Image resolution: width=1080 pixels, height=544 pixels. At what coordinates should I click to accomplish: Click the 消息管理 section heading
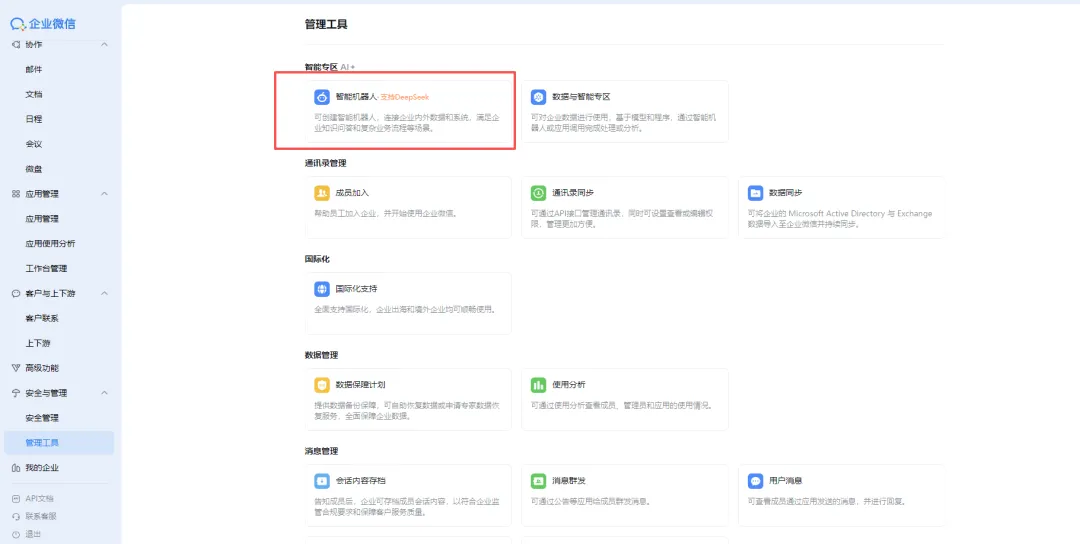pyautogui.click(x=321, y=451)
